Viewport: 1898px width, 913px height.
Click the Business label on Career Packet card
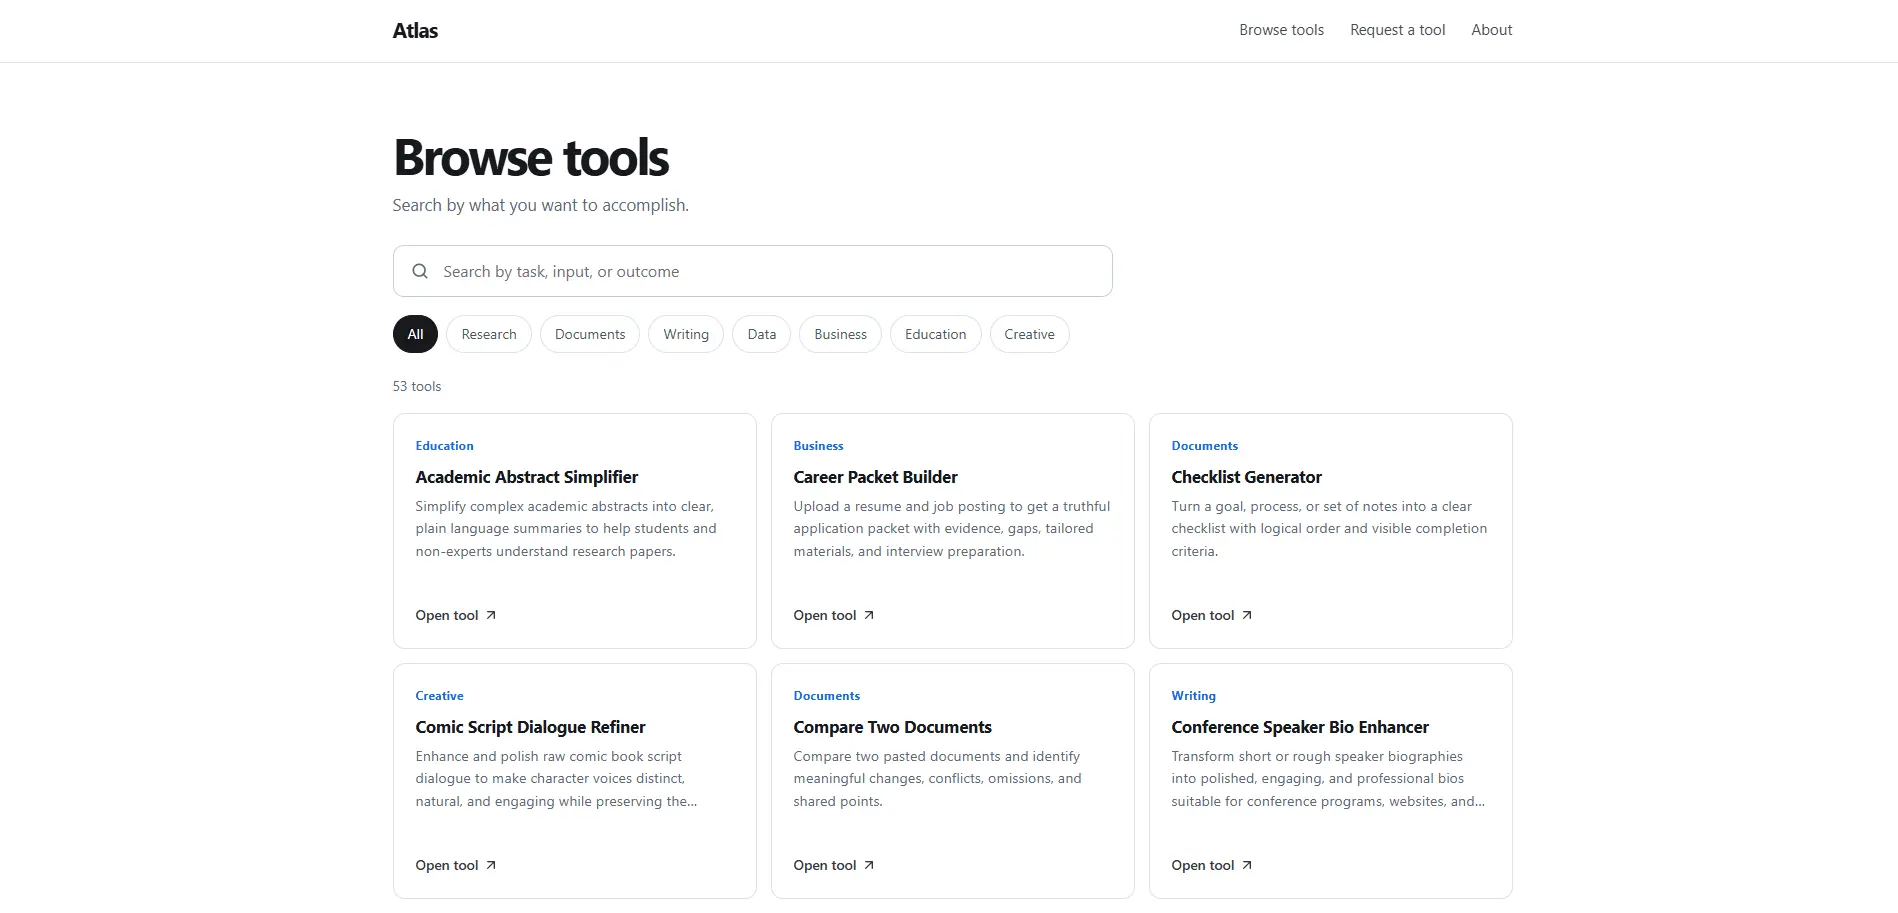[818, 446]
